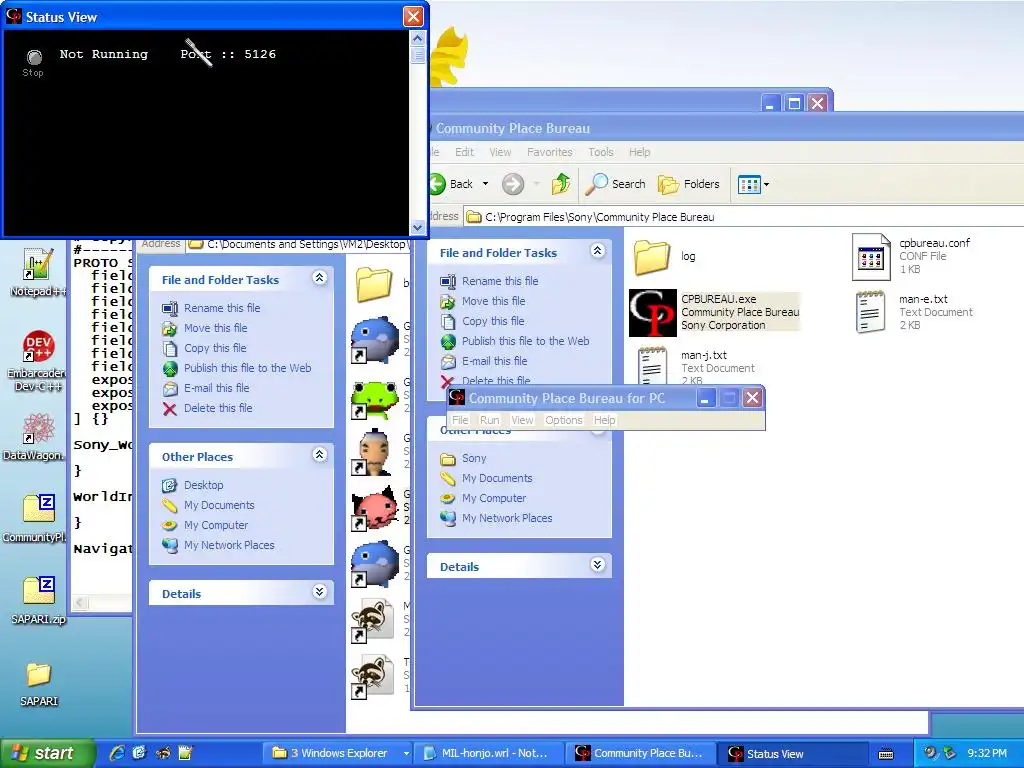1024x768 pixels.
Task: Open File menu in Bureau for PC
Action: click(460, 420)
